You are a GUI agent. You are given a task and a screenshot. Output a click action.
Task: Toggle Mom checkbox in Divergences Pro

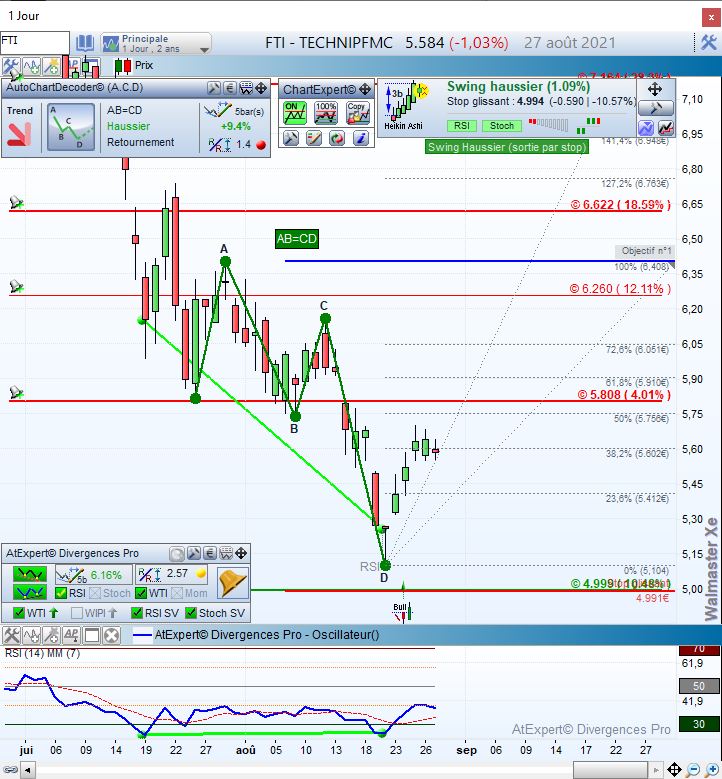click(x=177, y=593)
